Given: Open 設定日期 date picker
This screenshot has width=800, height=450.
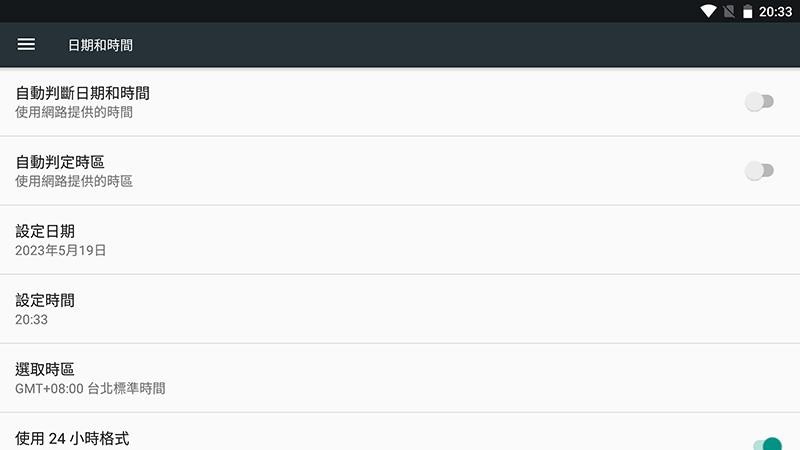Looking at the screenshot, I should pyautogui.click(x=400, y=240).
